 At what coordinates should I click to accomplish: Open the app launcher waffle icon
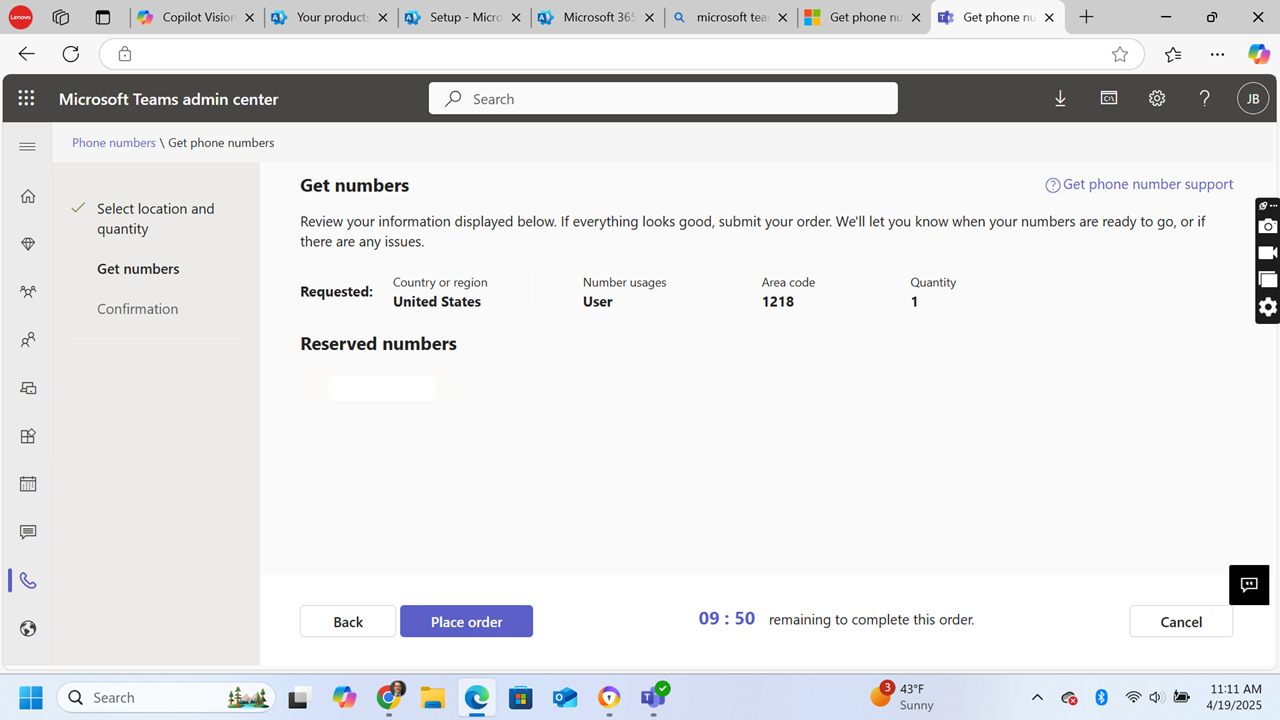(x=27, y=98)
